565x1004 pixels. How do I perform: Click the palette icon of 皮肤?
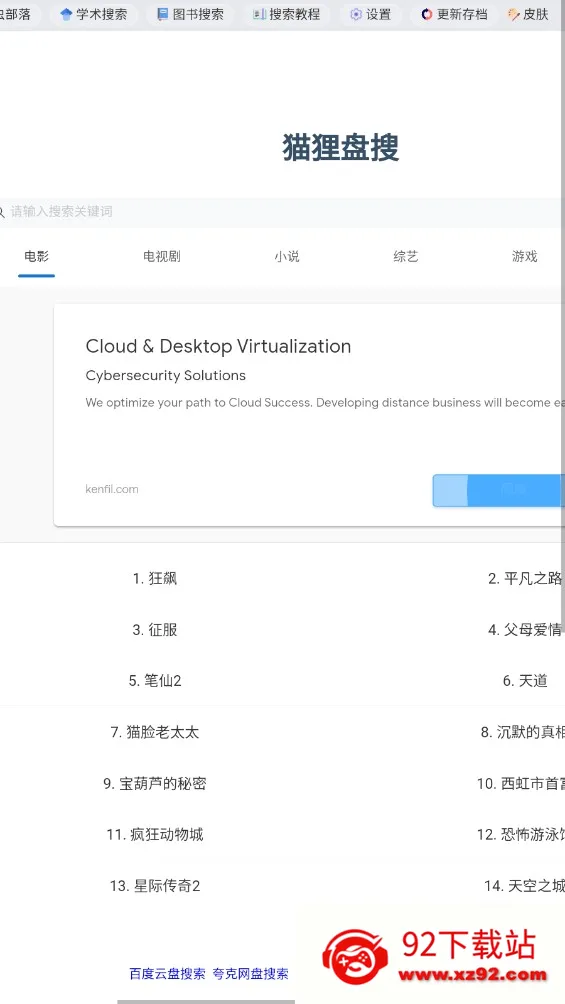pyautogui.click(x=514, y=14)
